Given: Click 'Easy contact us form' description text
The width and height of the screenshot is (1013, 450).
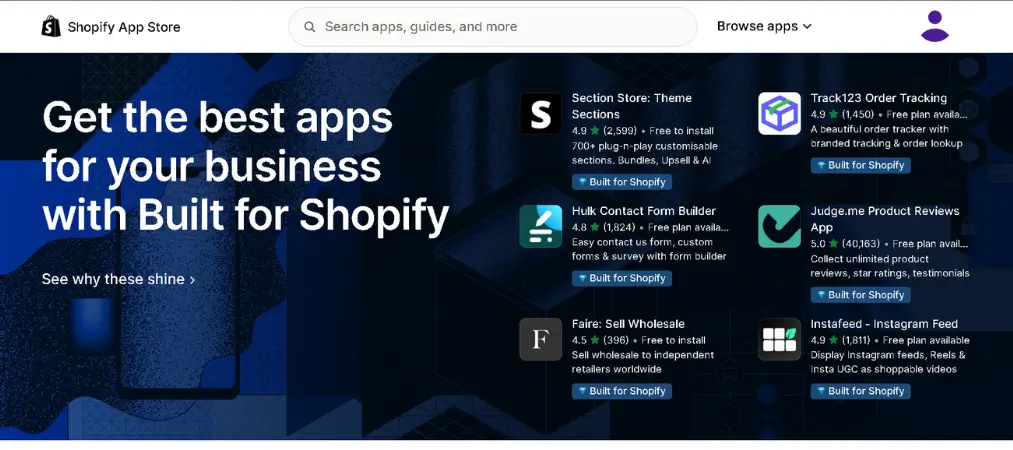Looking at the screenshot, I should [649, 249].
